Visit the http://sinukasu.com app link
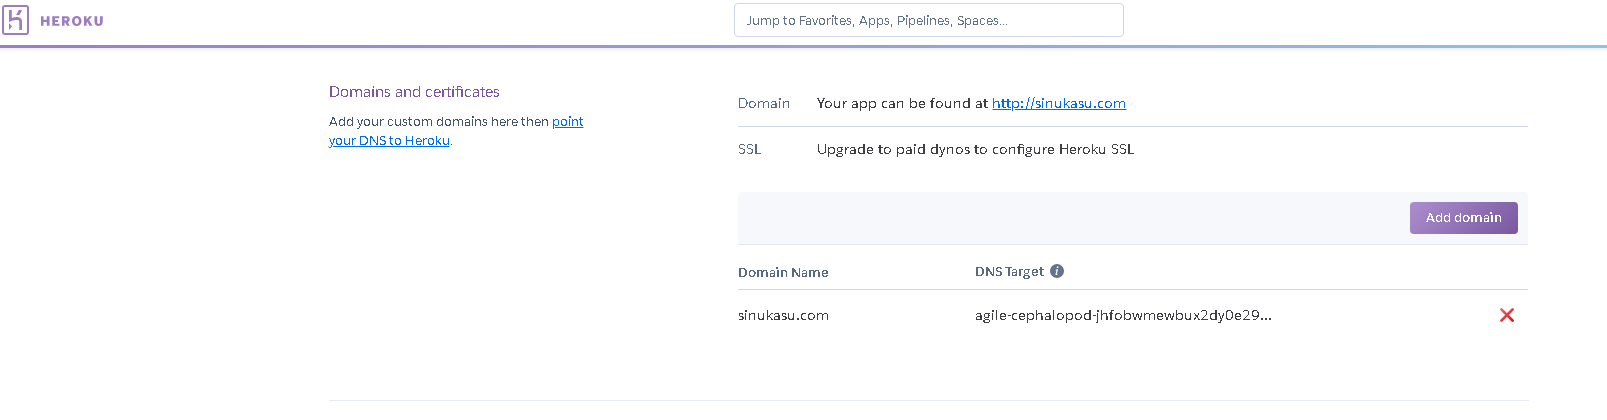 point(1058,103)
